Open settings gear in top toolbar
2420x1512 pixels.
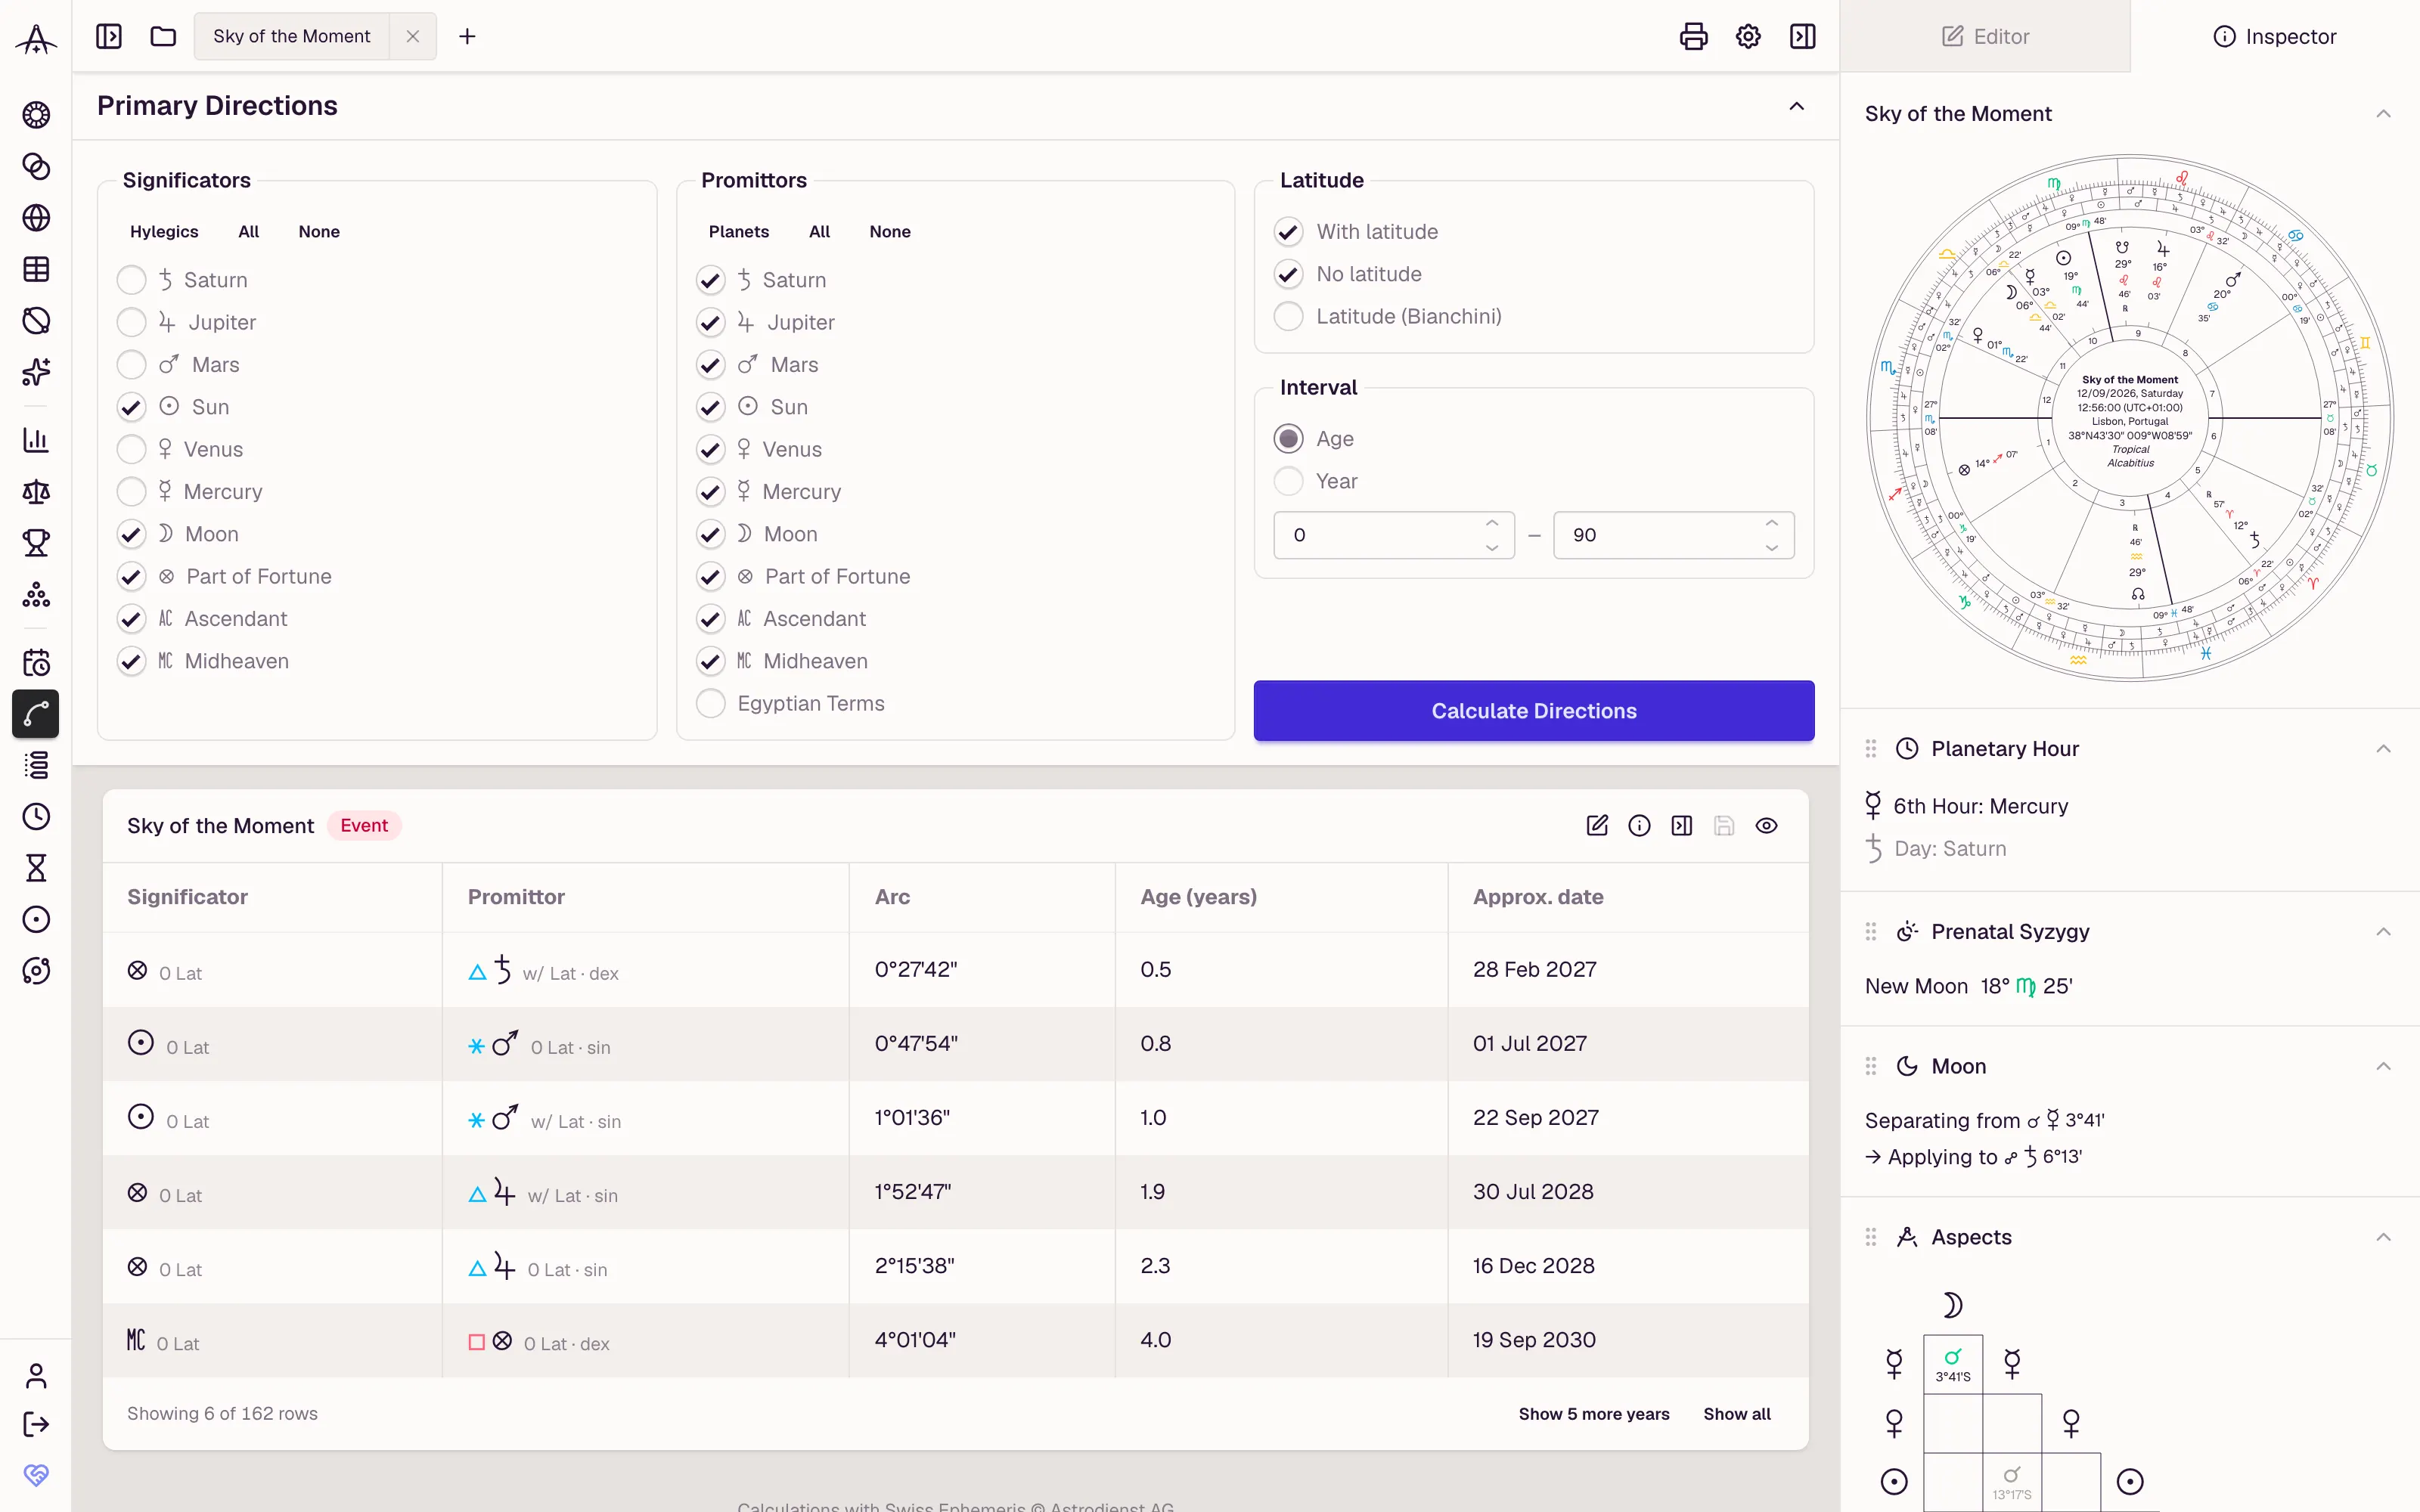click(x=1748, y=37)
